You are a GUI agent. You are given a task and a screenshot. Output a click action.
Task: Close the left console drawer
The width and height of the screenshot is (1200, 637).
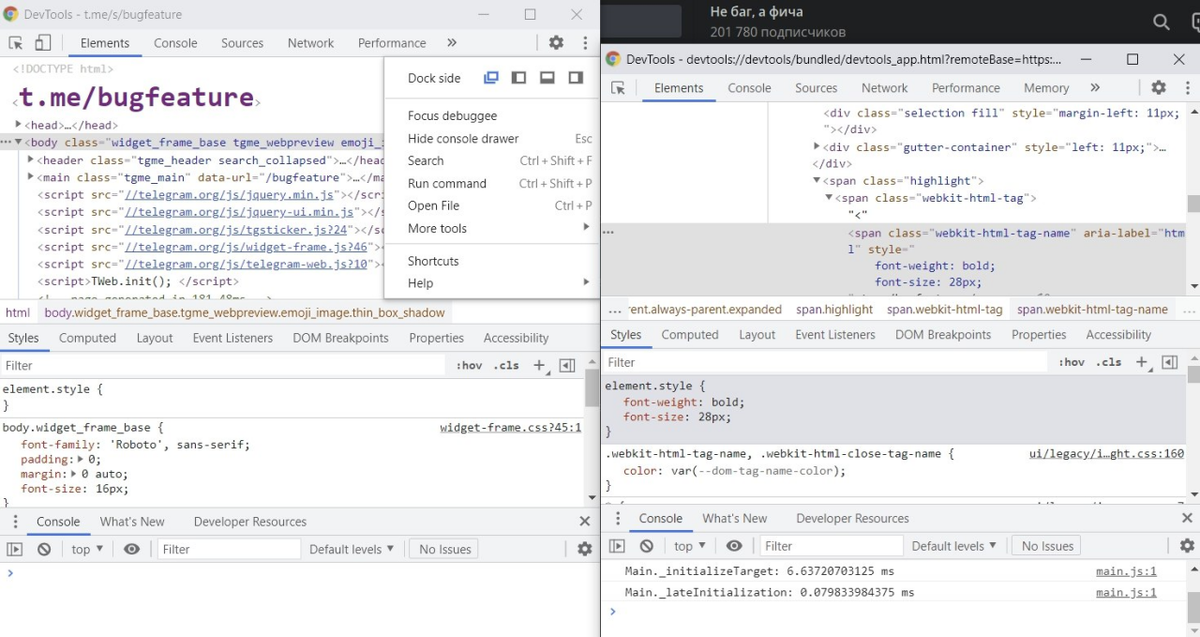click(585, 521)
